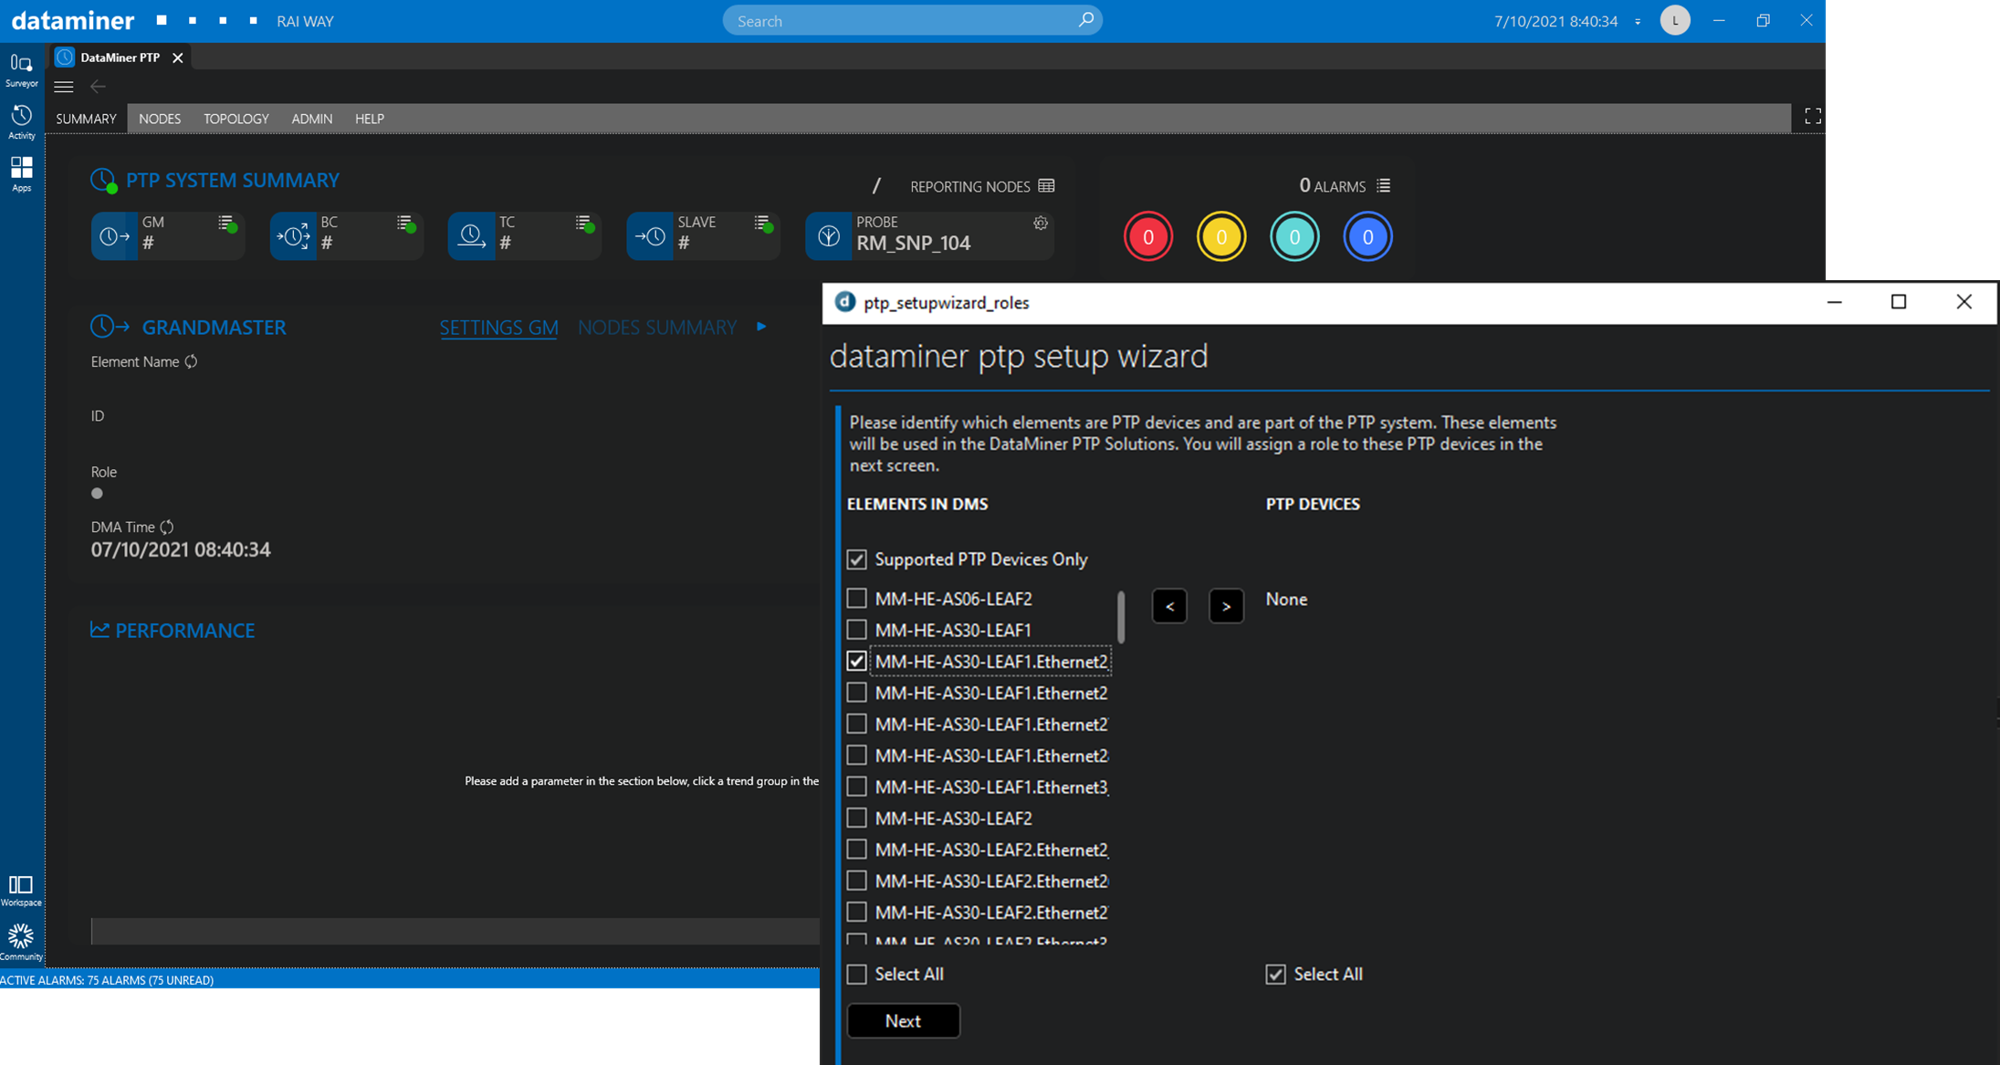Toggle Select All under PTP Devices
The width and height of the screenshot is (2000, 1065).
click(1276, 974)
